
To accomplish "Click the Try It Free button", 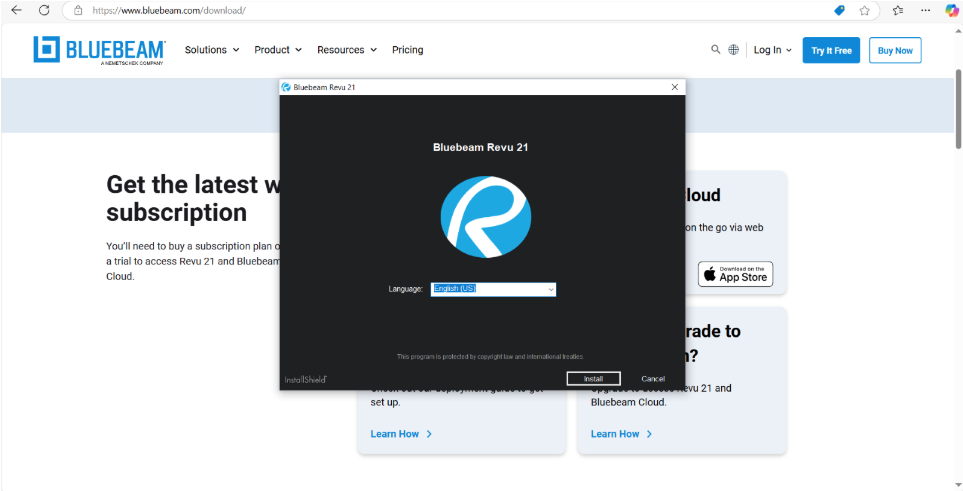I will pyautogui.click(x=831, y=50).
